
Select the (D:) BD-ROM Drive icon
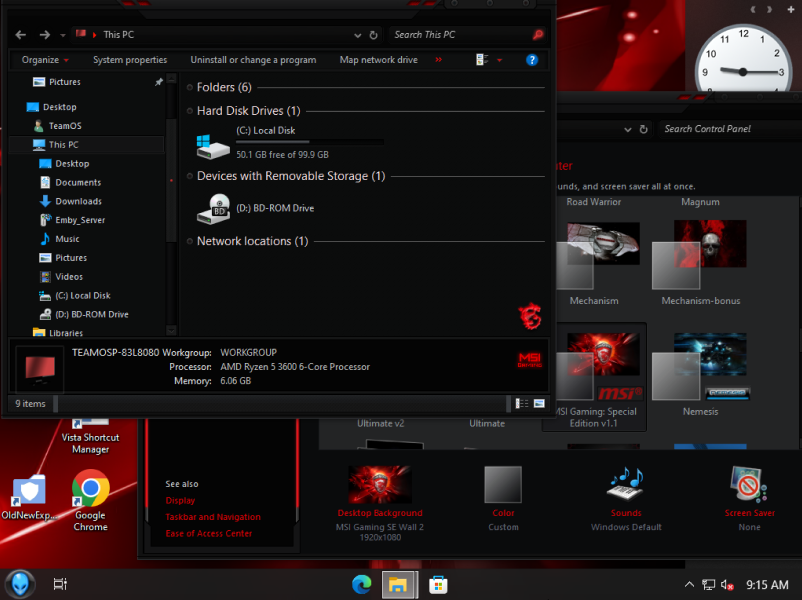click(x=213, y=209)
